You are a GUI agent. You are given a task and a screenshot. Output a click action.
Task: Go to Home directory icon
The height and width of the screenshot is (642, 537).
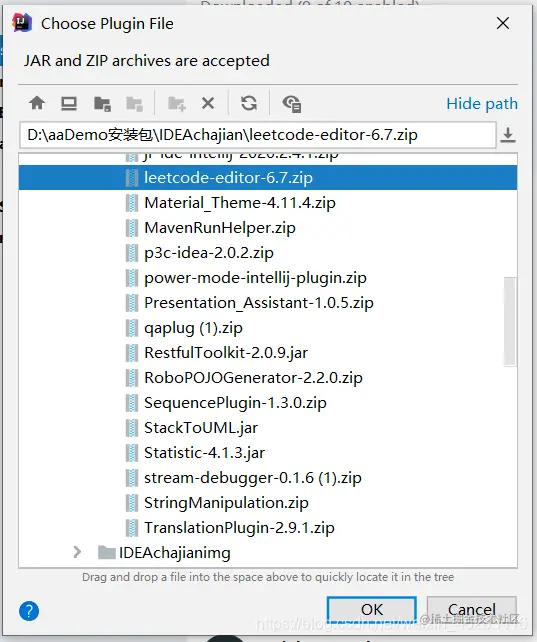(x=37, y=103)
